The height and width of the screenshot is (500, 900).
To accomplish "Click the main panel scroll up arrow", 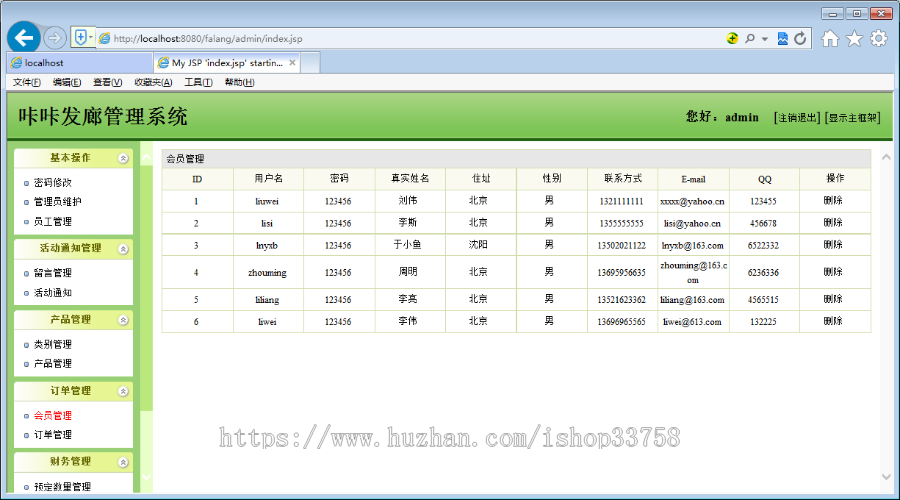I will pos(886,157).
